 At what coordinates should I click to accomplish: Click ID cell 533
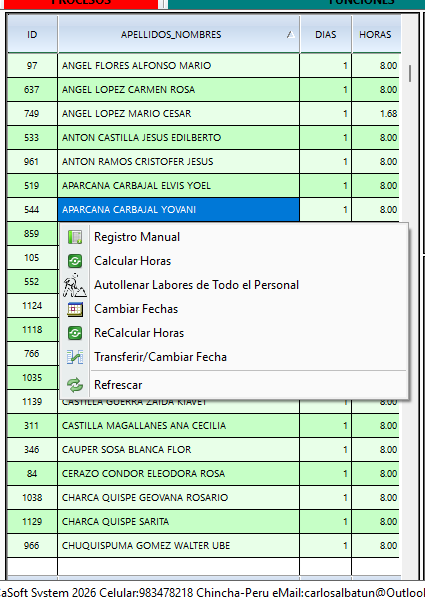click(32, 137)
